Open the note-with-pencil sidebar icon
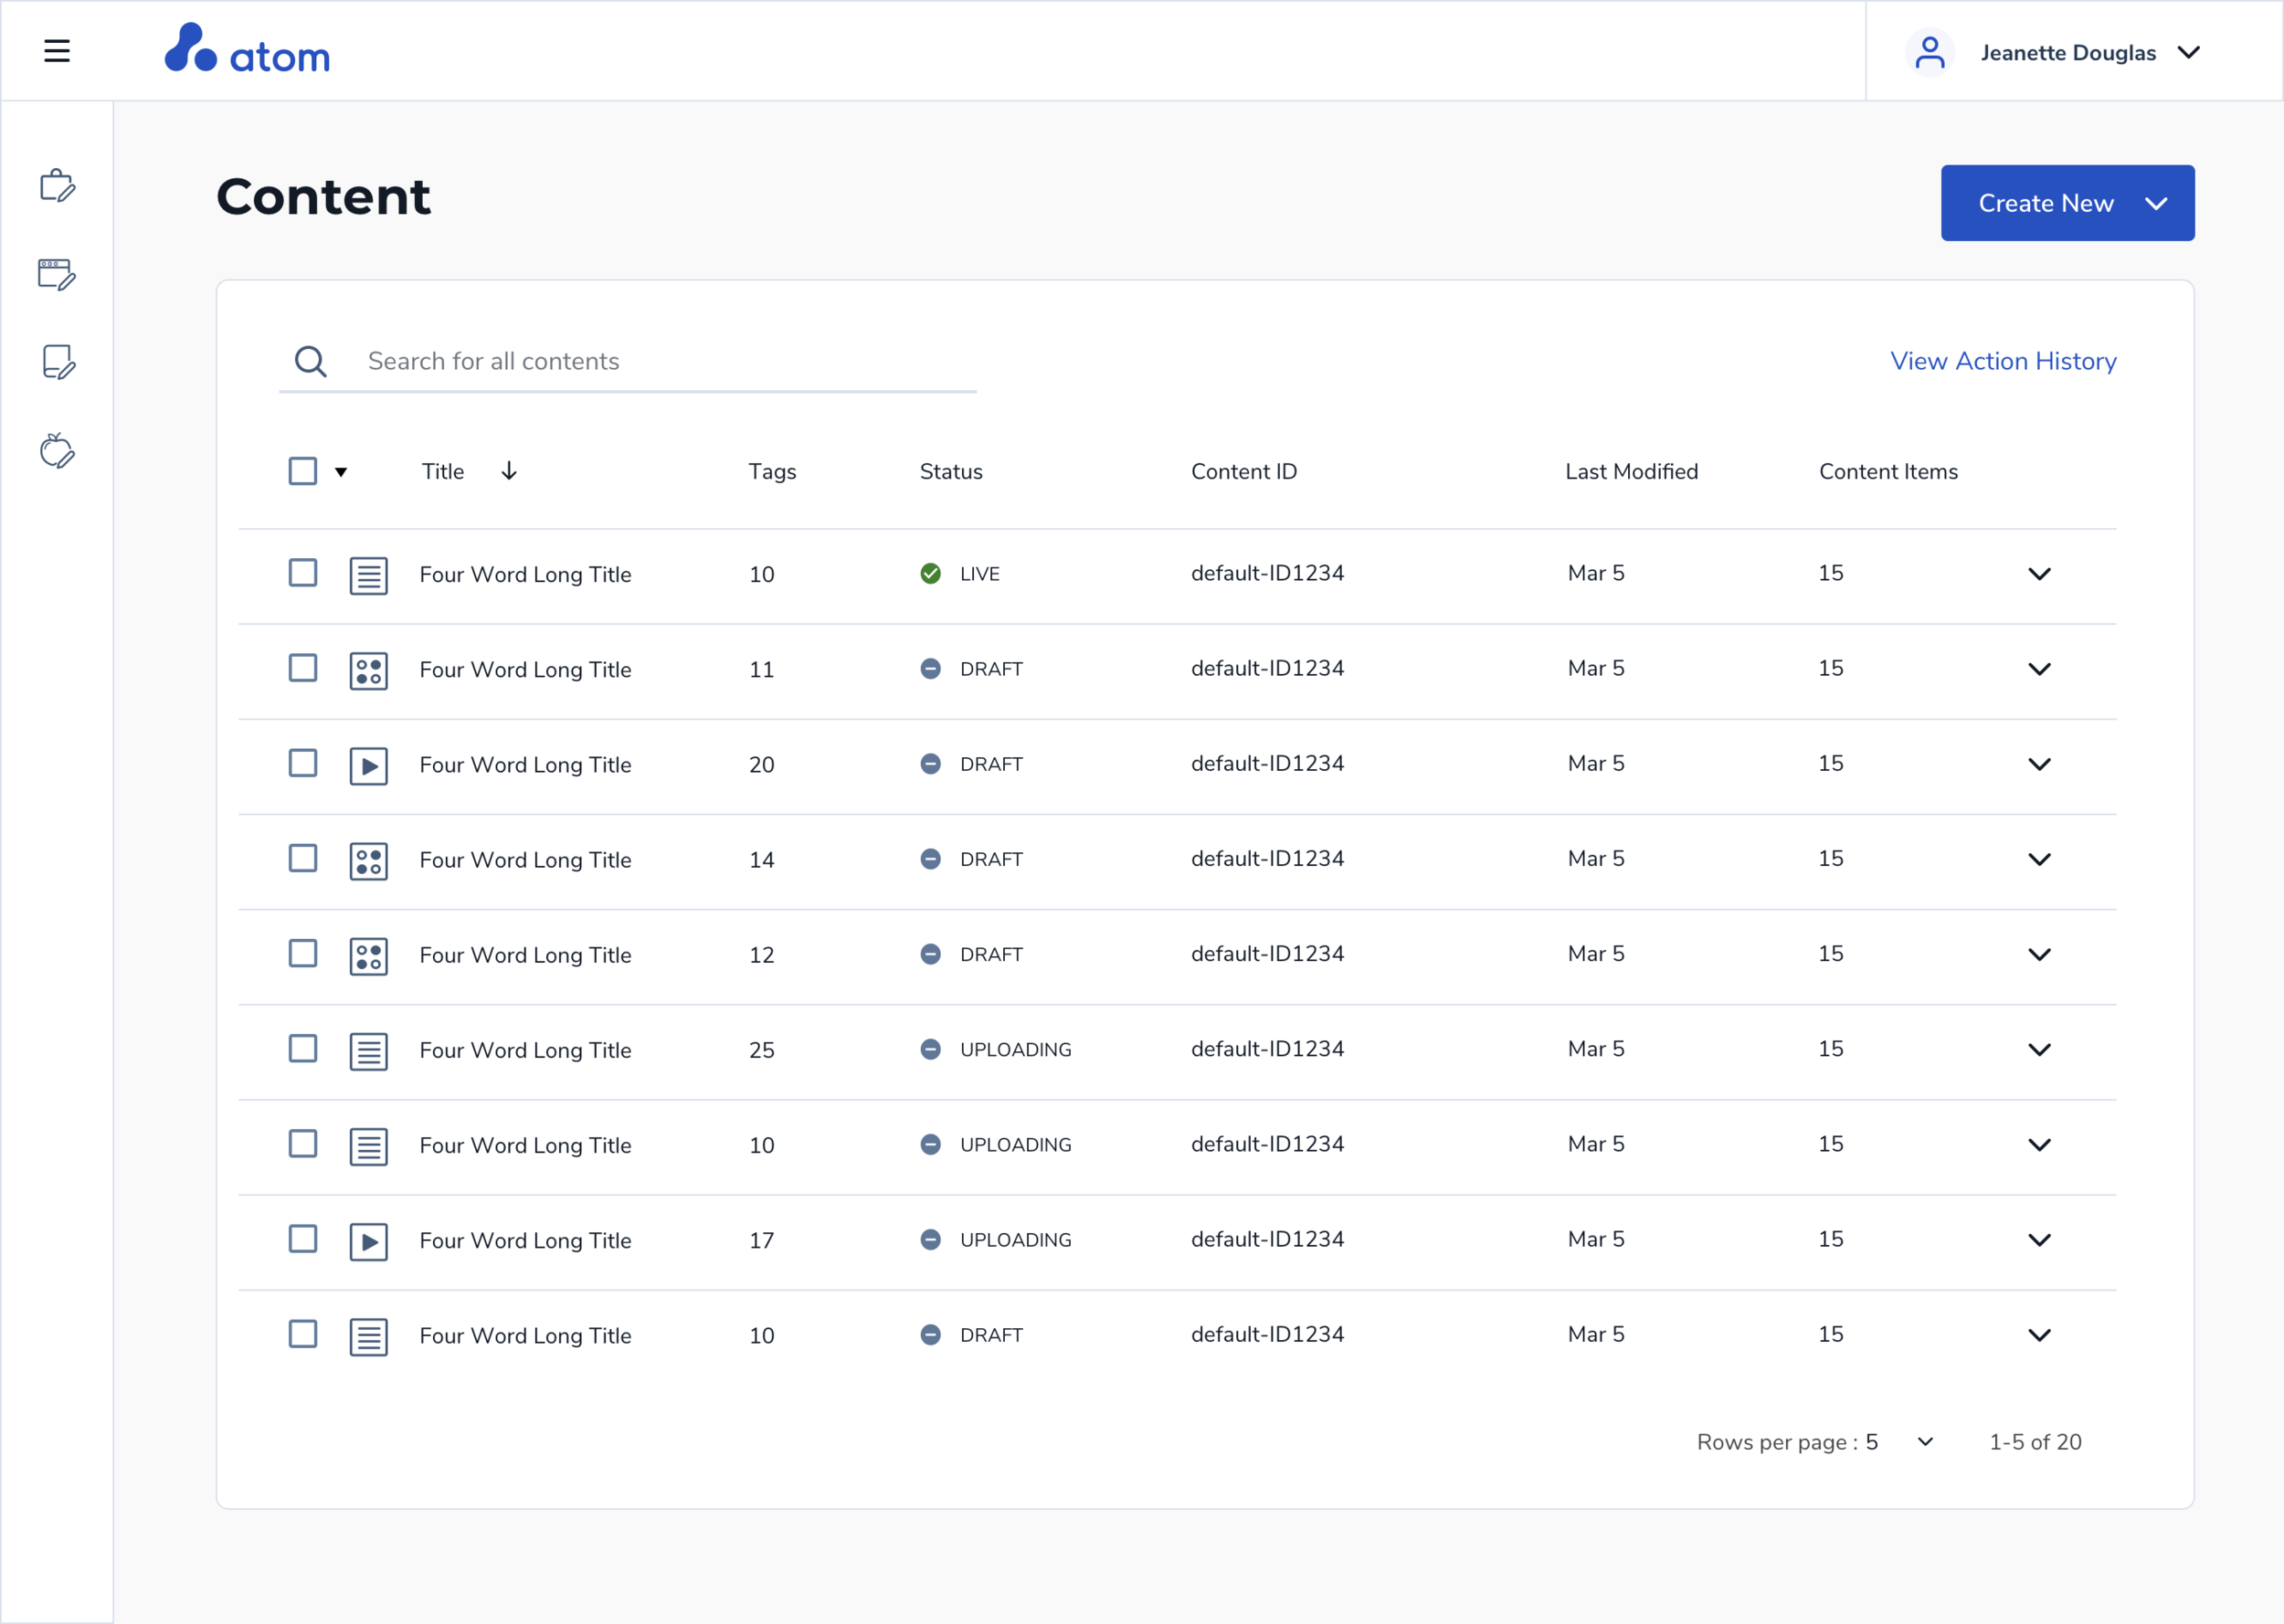 [x=58, y=362]
